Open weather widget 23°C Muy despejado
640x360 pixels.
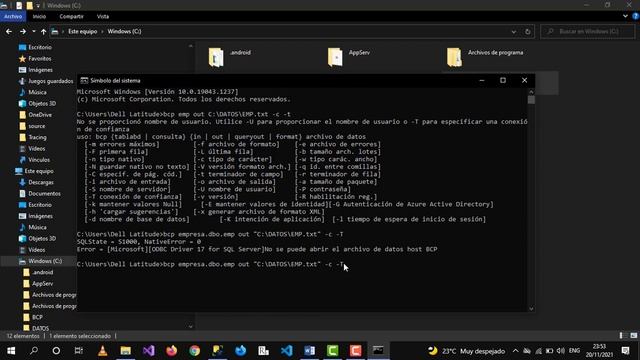(x=466, y=351)
